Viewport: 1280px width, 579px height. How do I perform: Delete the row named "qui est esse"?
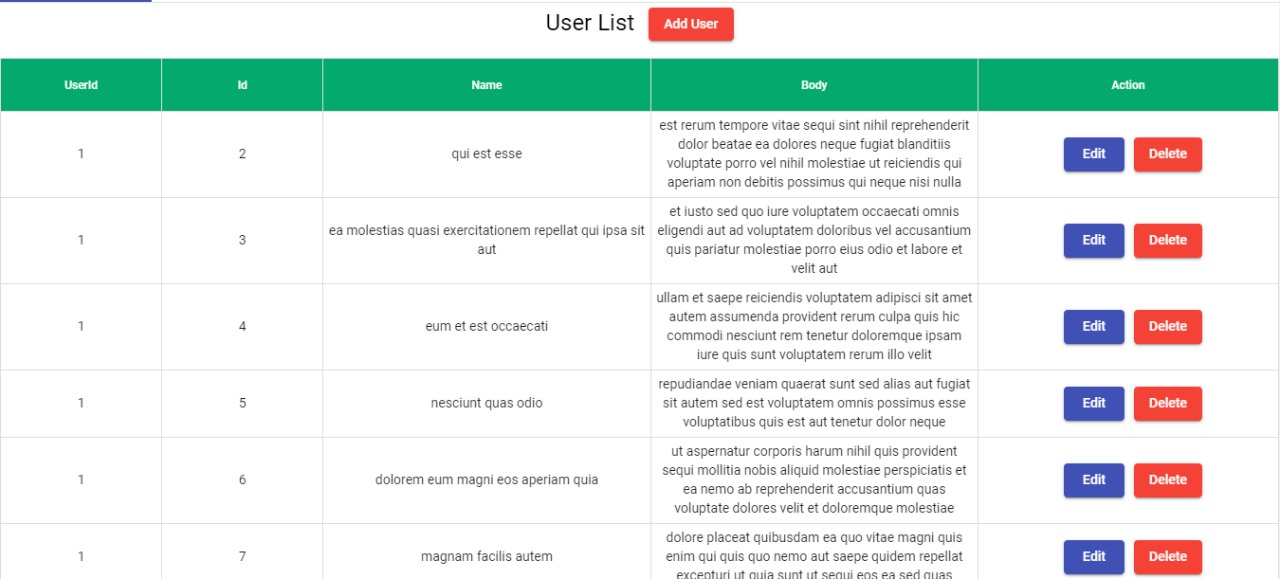click(x=1167, y=154)
